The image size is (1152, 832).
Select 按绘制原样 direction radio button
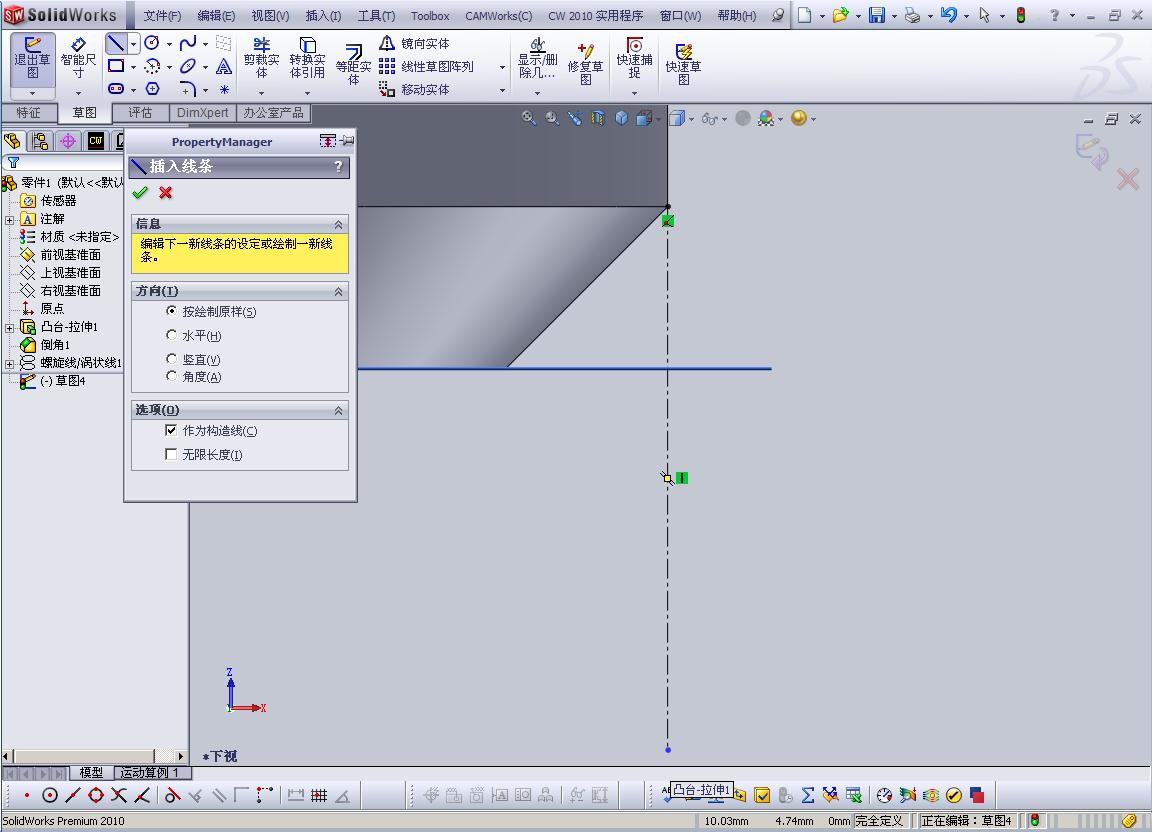point(171,311)
